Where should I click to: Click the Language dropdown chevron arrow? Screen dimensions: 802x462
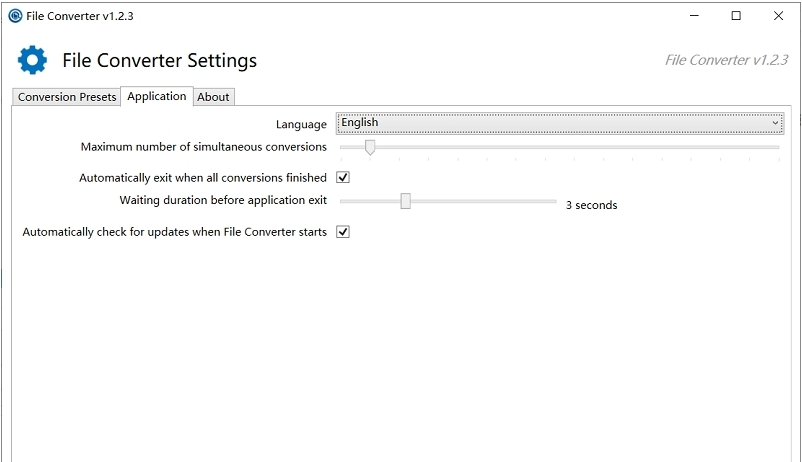click(x=775, y=123)
